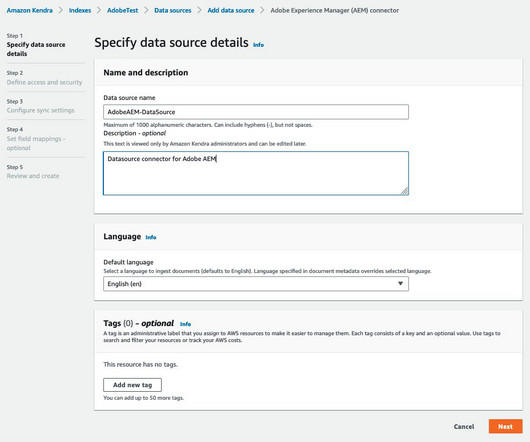Click the 'This resource has no tags.' text
Screen dimensions: 530x442
coord(140,364)
